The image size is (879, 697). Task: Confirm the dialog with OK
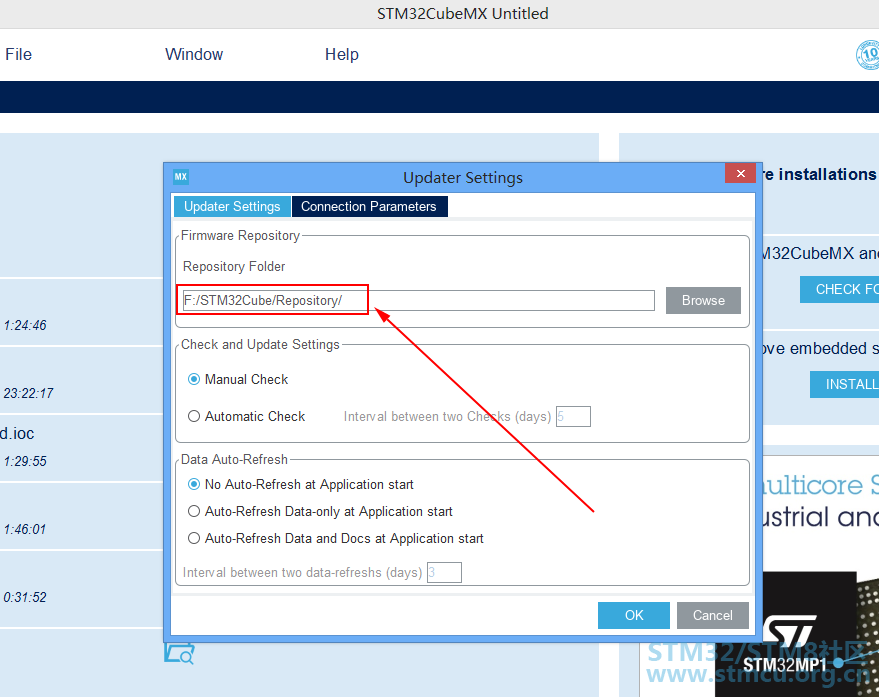tap(633, 615)
